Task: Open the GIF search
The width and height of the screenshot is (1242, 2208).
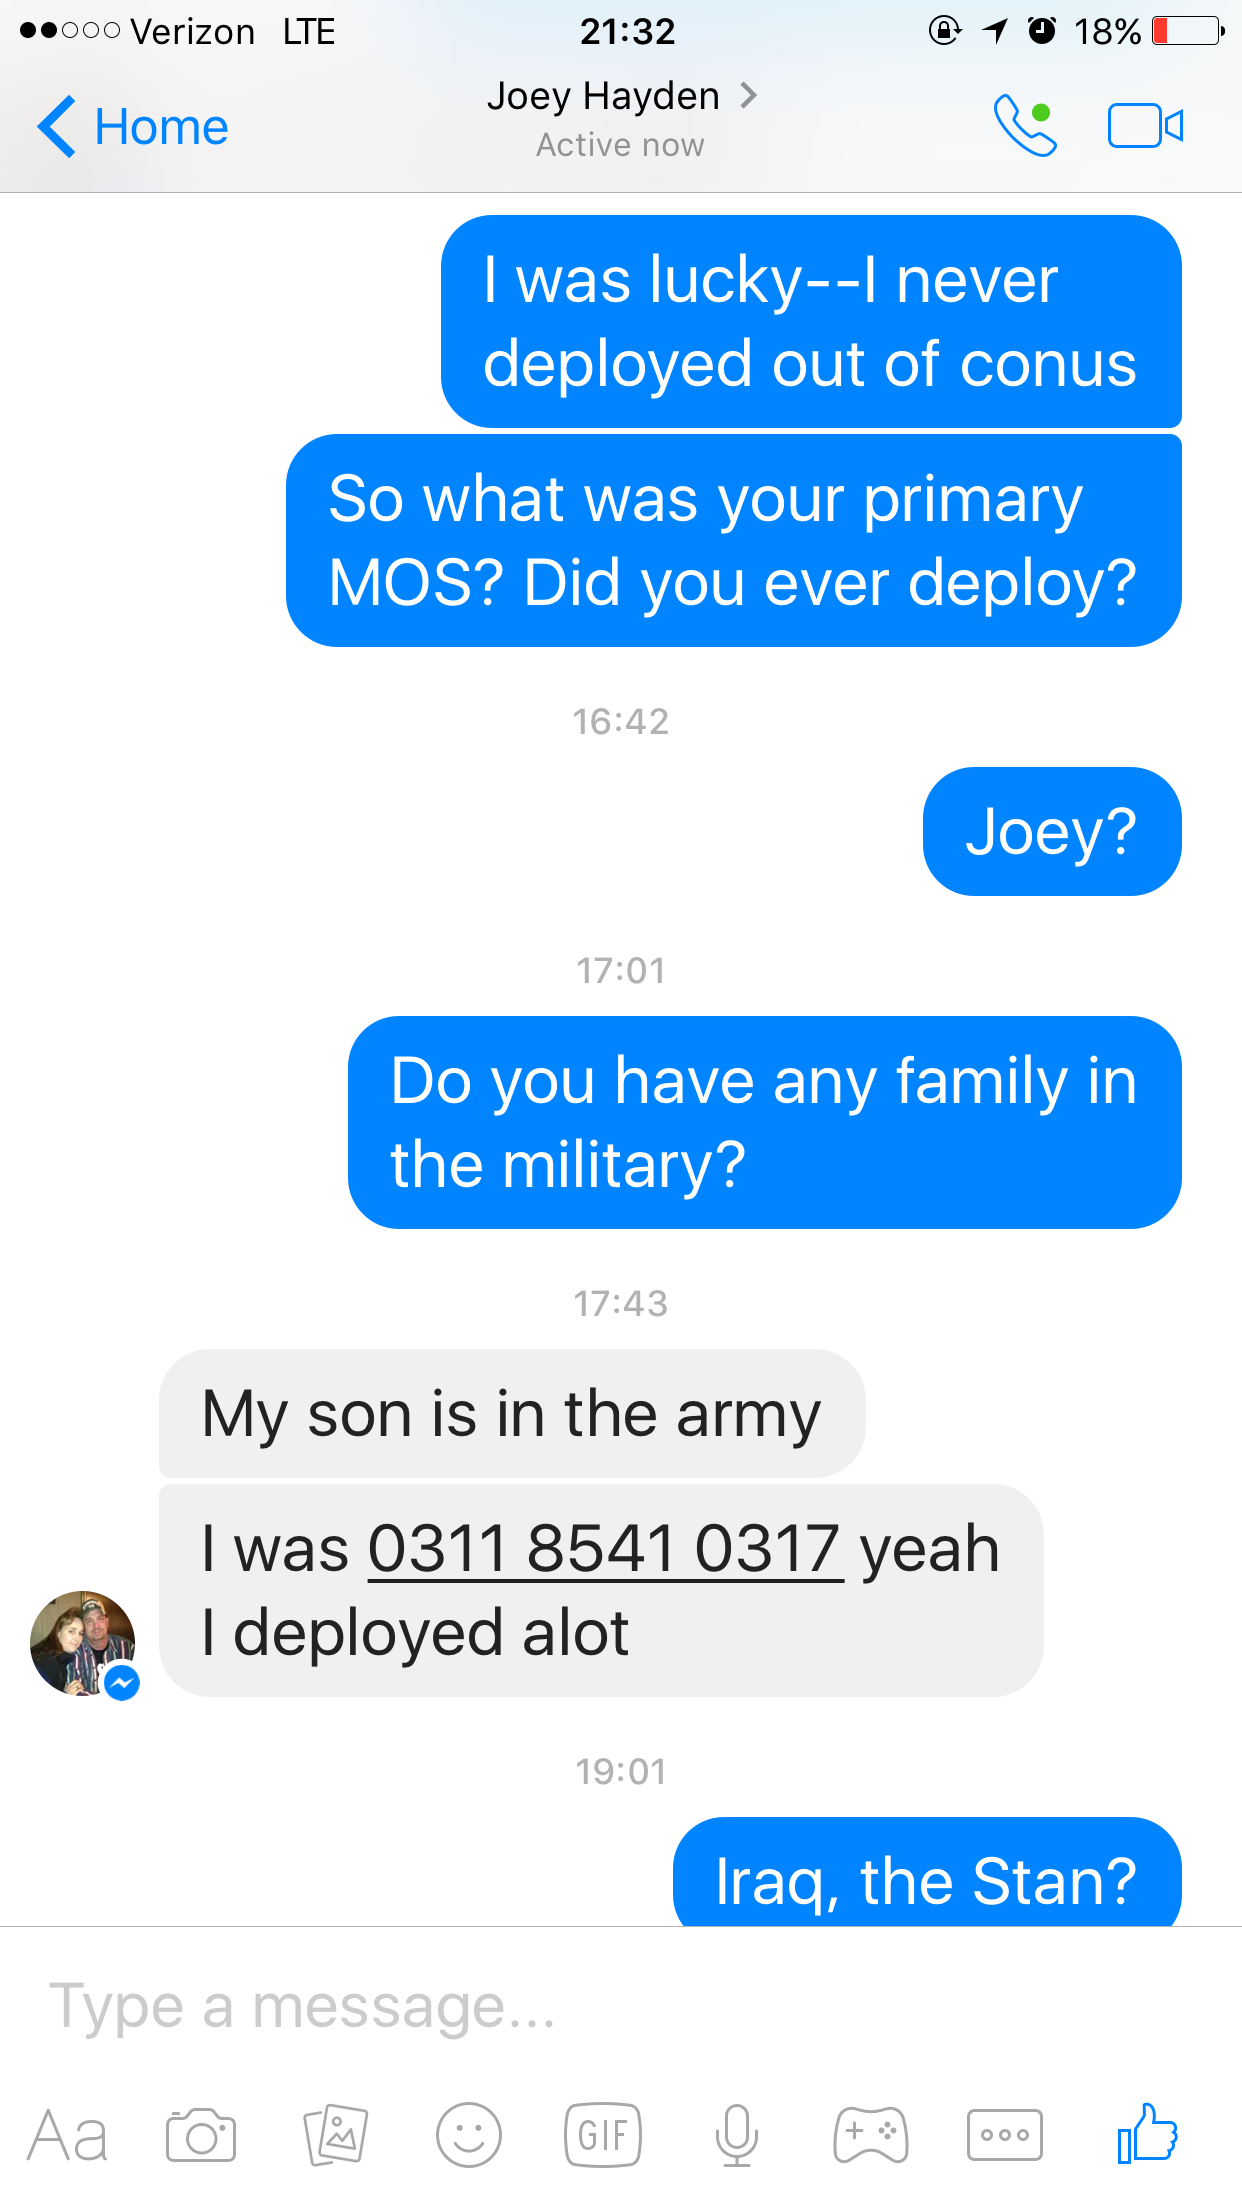Action: coord(602,2136)
